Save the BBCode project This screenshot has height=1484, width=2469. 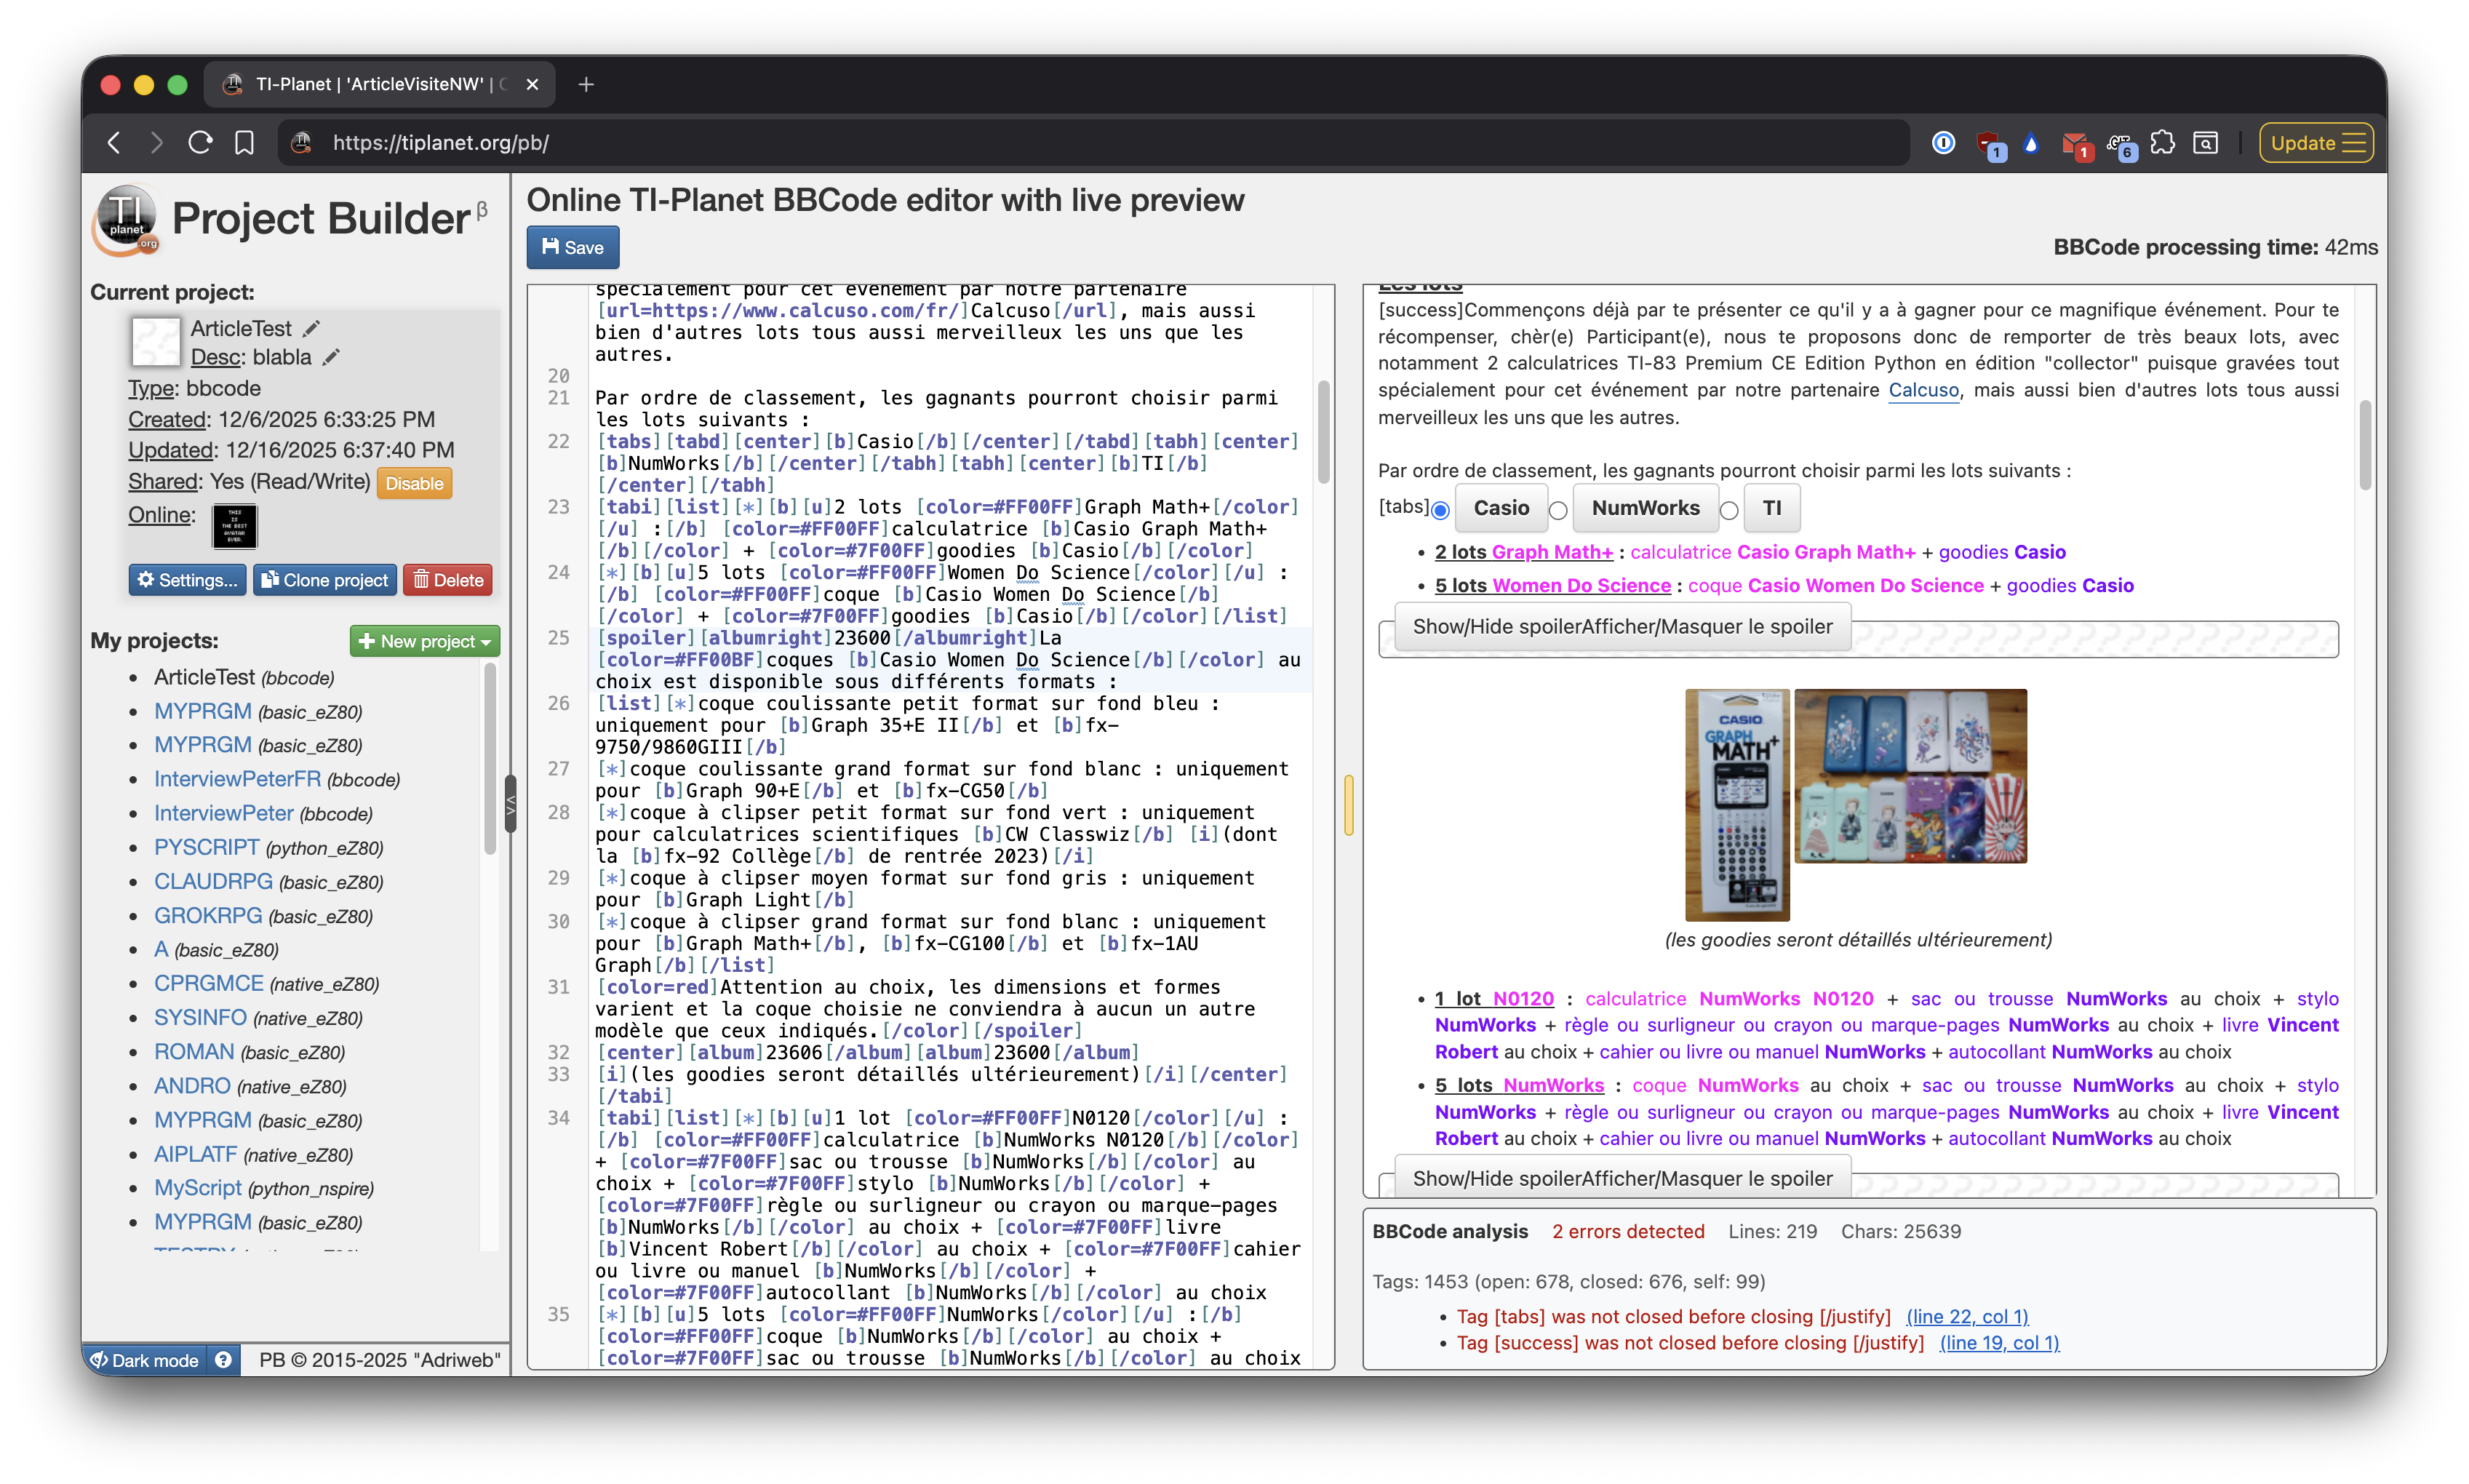(x=573, y=248)
